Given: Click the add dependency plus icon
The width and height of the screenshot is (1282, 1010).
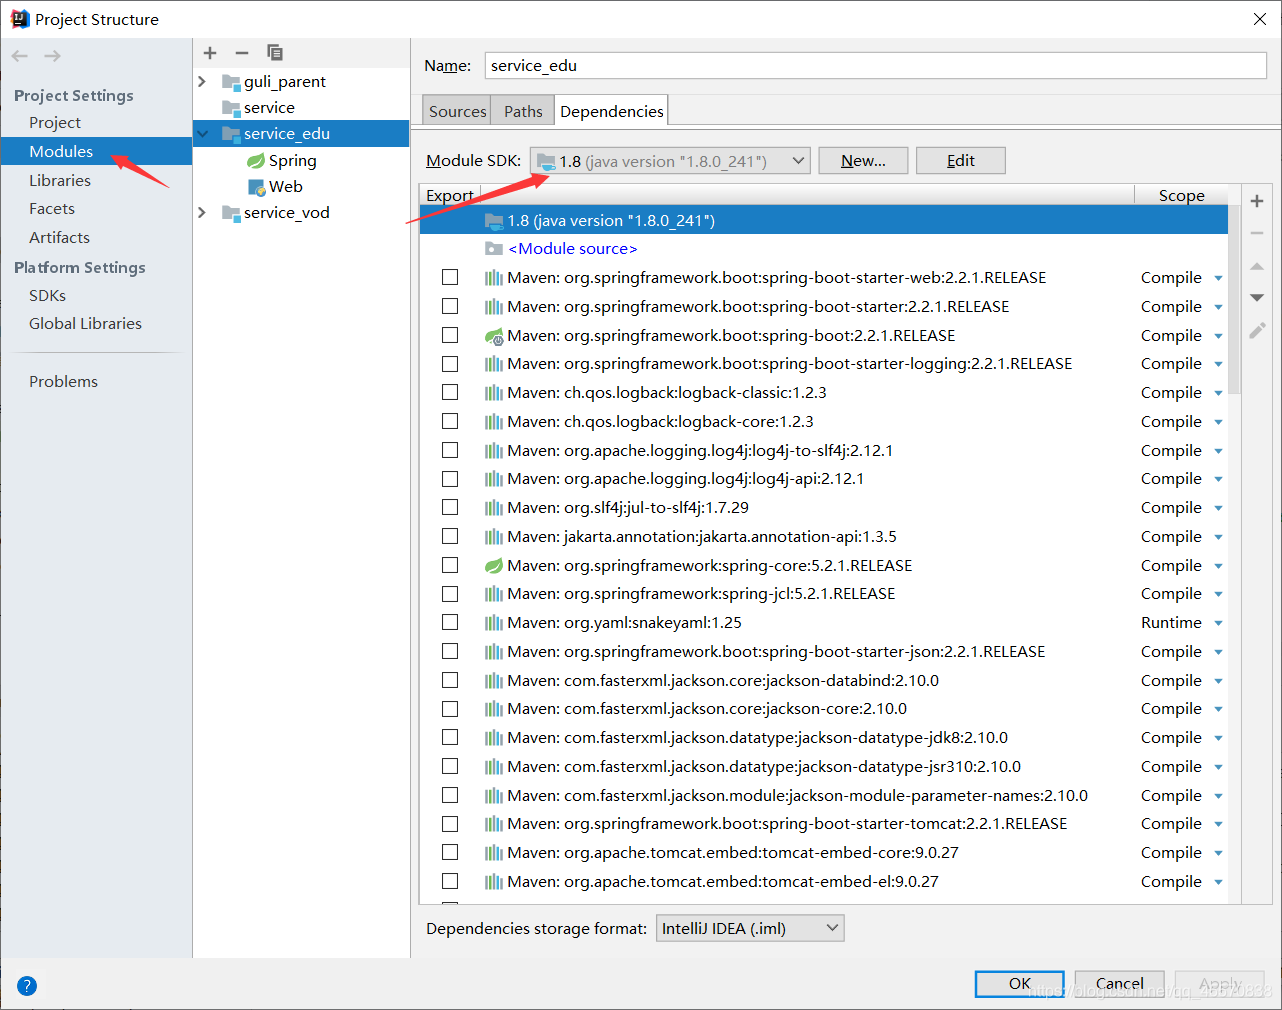Looking at the screenshot, I should 1257,200.
